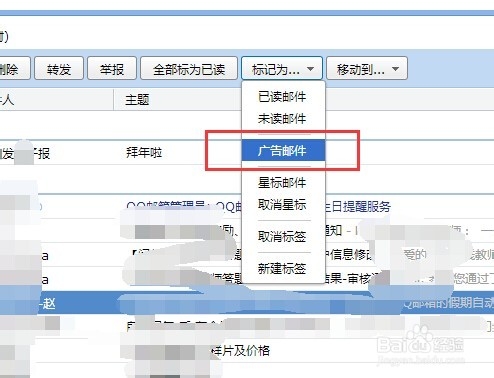
Task: Click the 转发 (forward) button
Action: point(59,69)
